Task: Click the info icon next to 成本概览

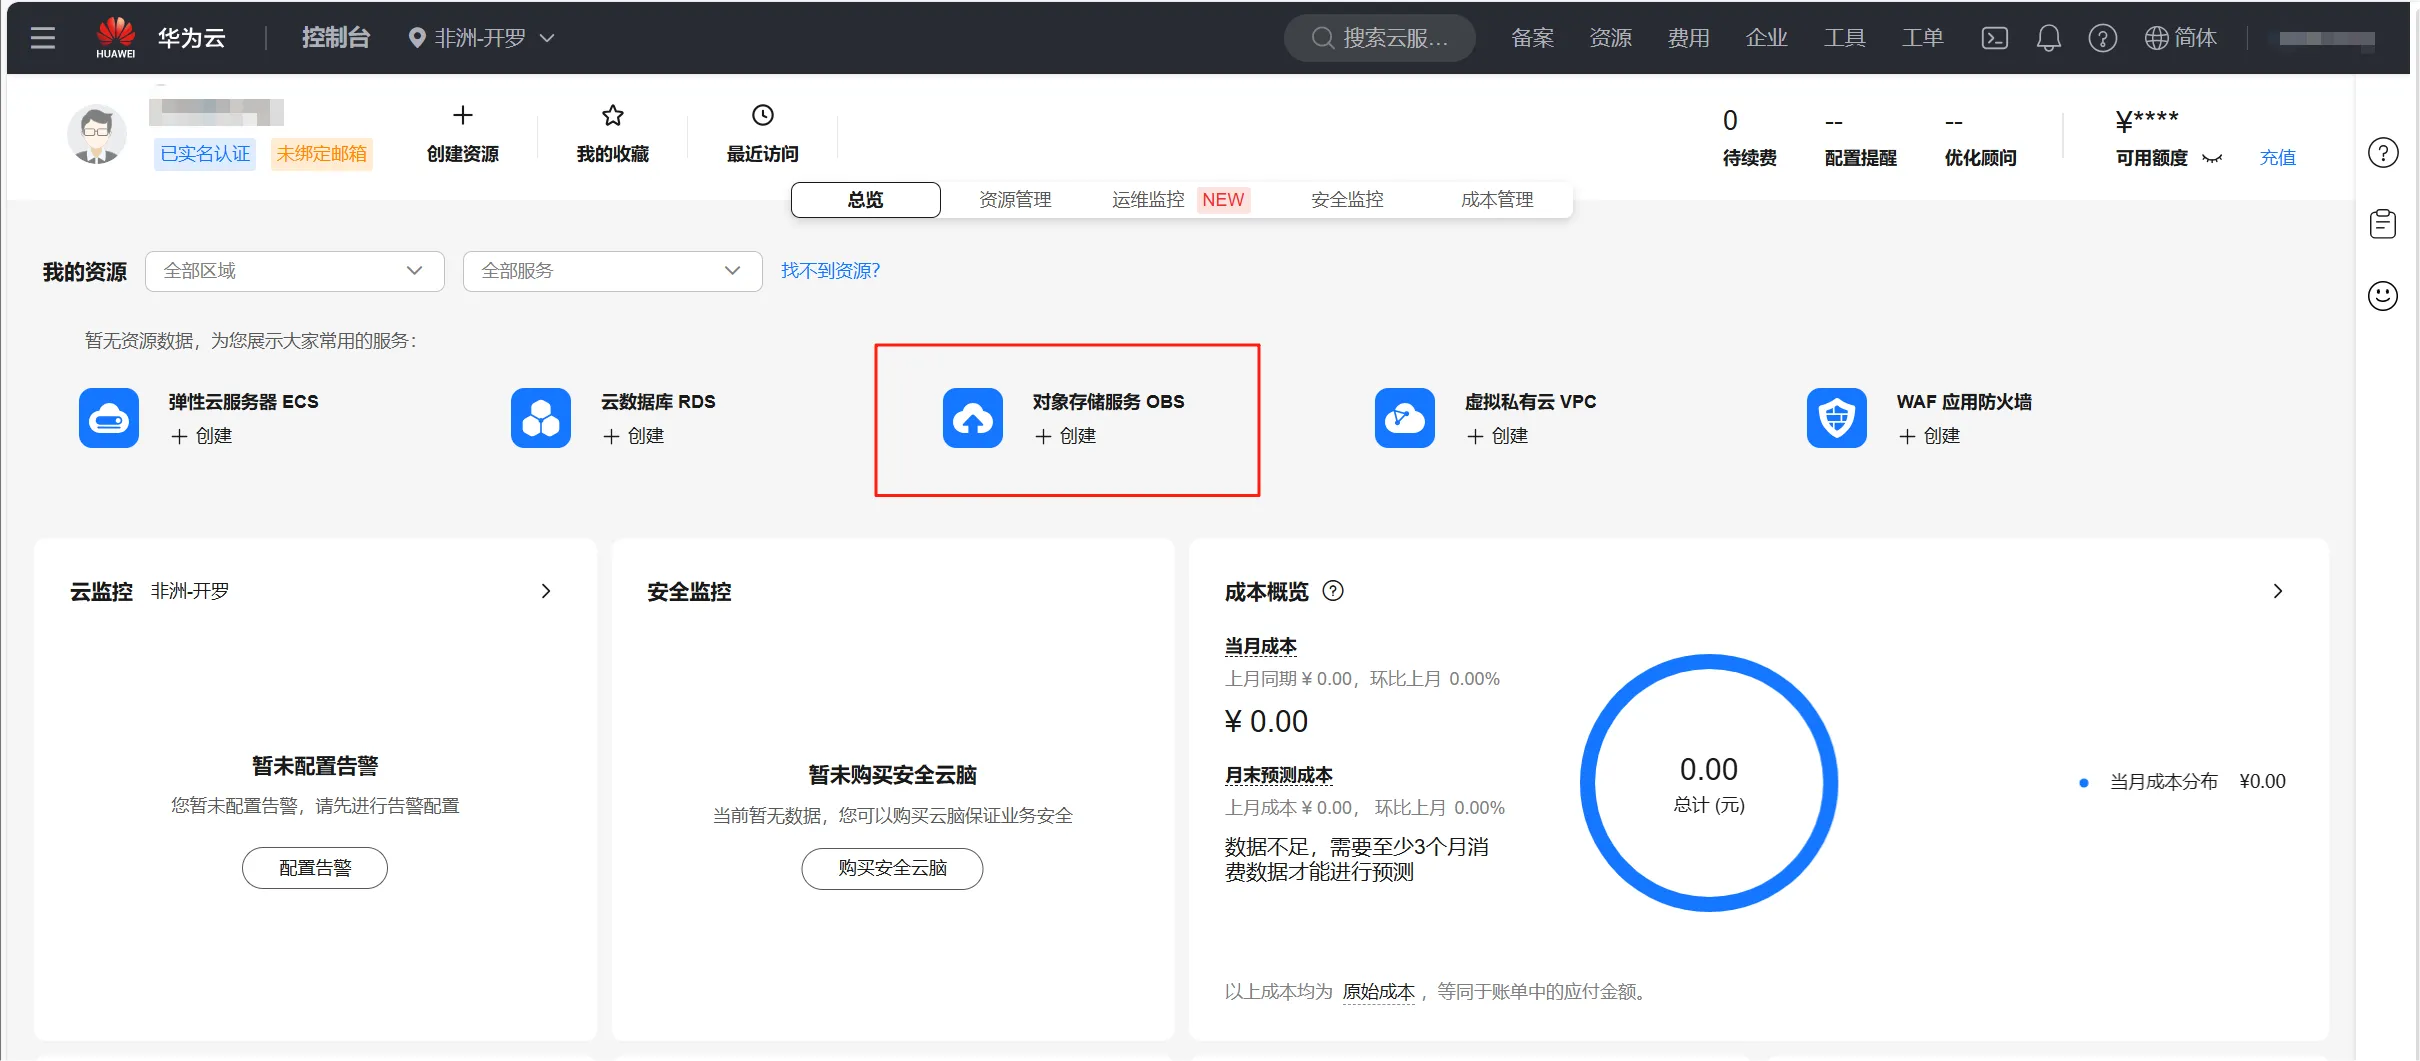Action: [x=1333, y=591]
